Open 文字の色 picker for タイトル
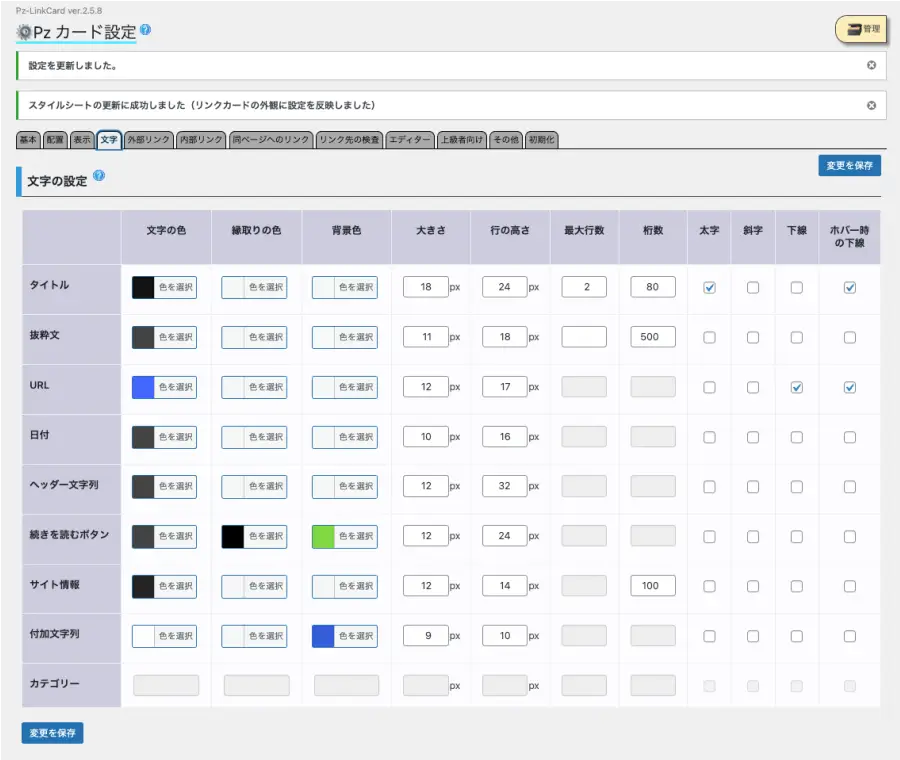Screen dimensions: 900x760 tap(165, 288)
